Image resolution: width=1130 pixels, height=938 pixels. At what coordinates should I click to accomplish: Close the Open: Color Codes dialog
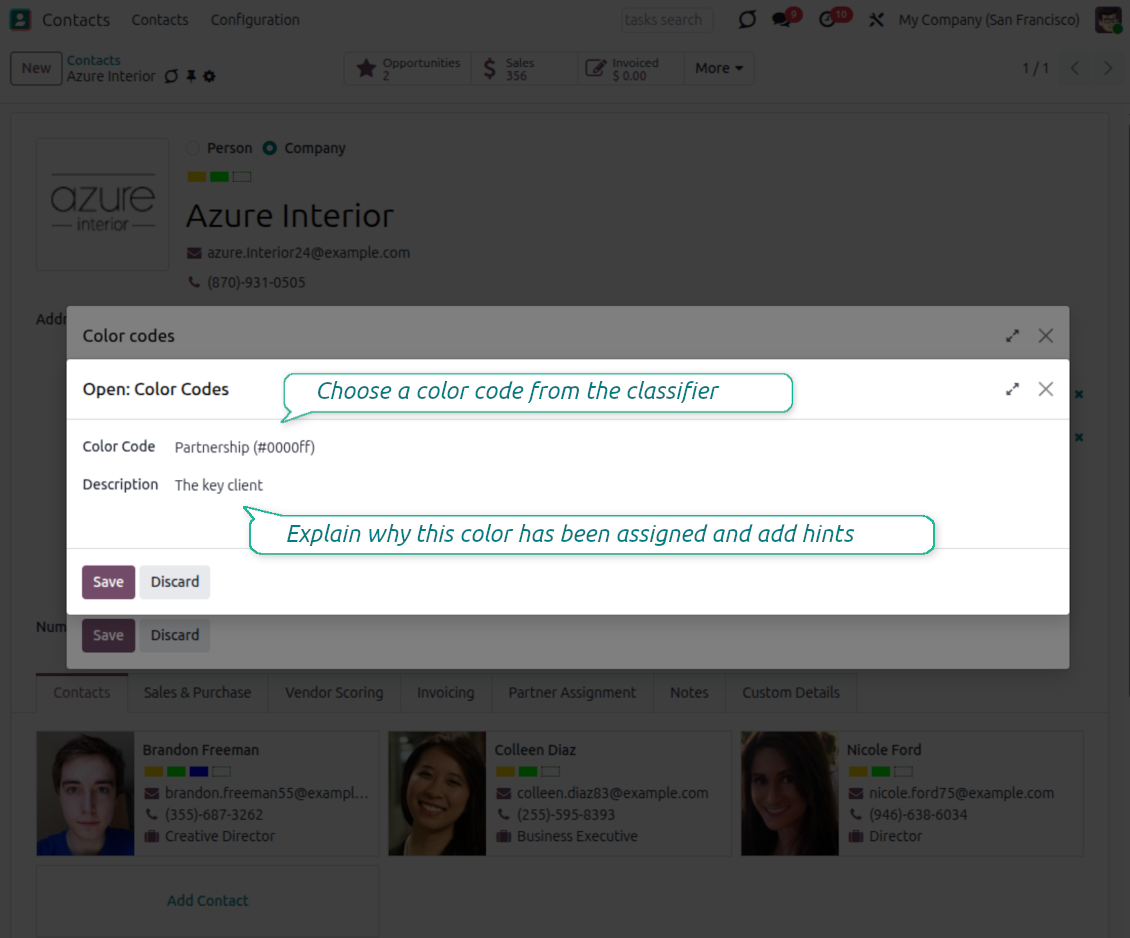click(1045, 389)
